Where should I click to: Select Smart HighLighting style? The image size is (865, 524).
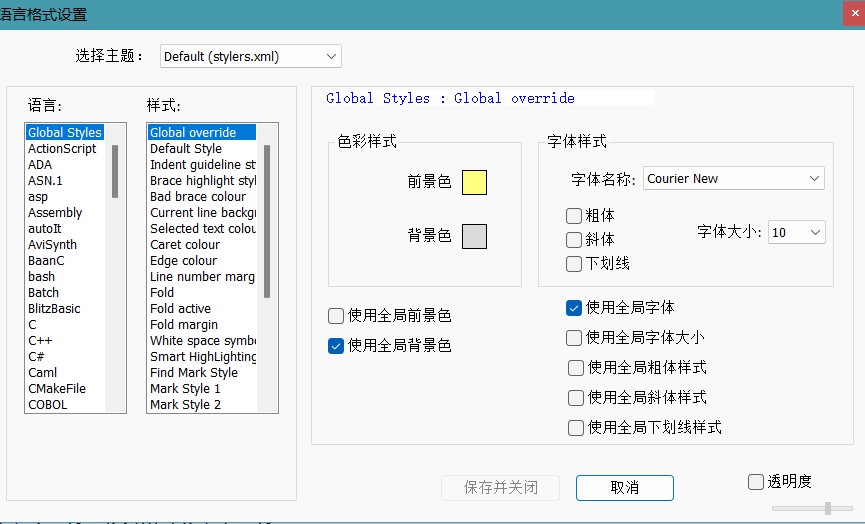203,357
